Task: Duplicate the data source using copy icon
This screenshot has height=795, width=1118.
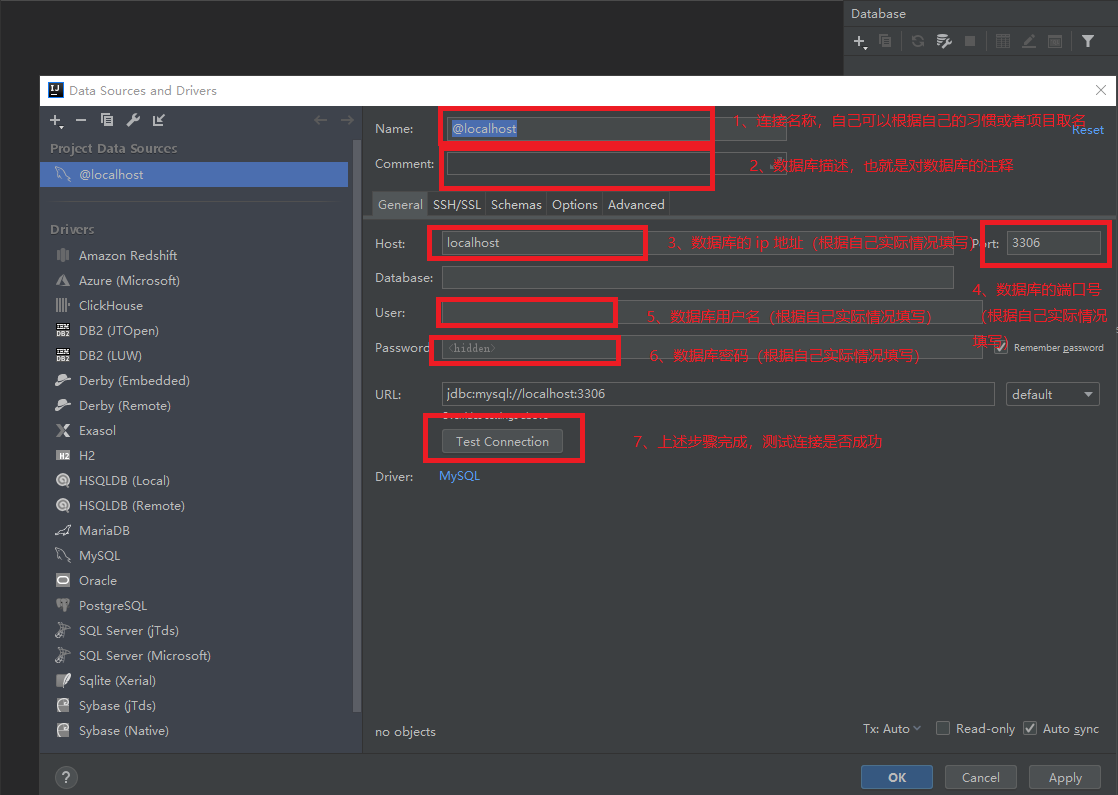Action: (x=107, y=120)
